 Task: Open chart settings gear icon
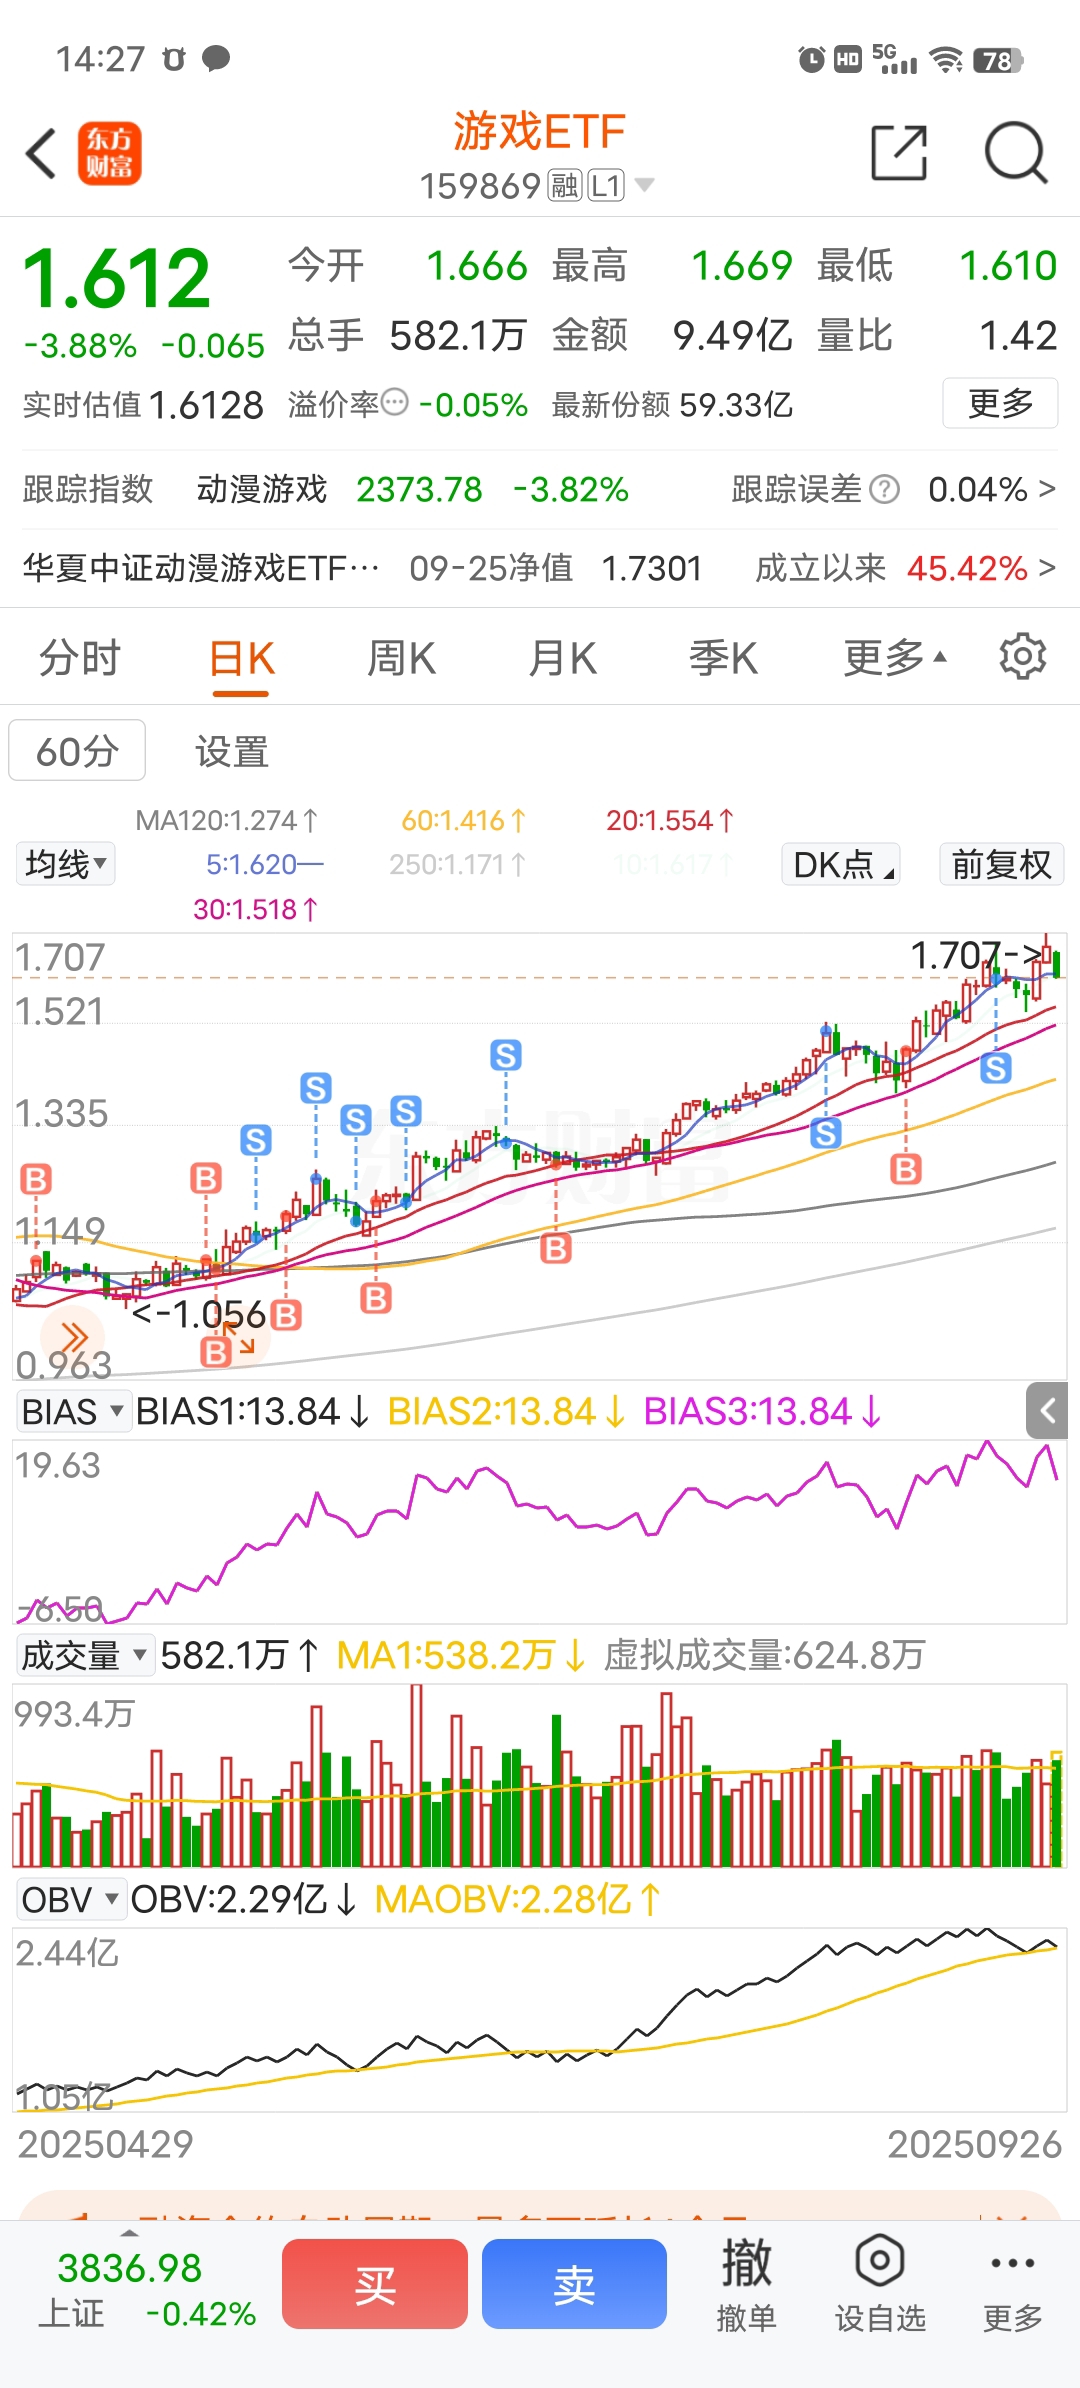[1022, 656]
